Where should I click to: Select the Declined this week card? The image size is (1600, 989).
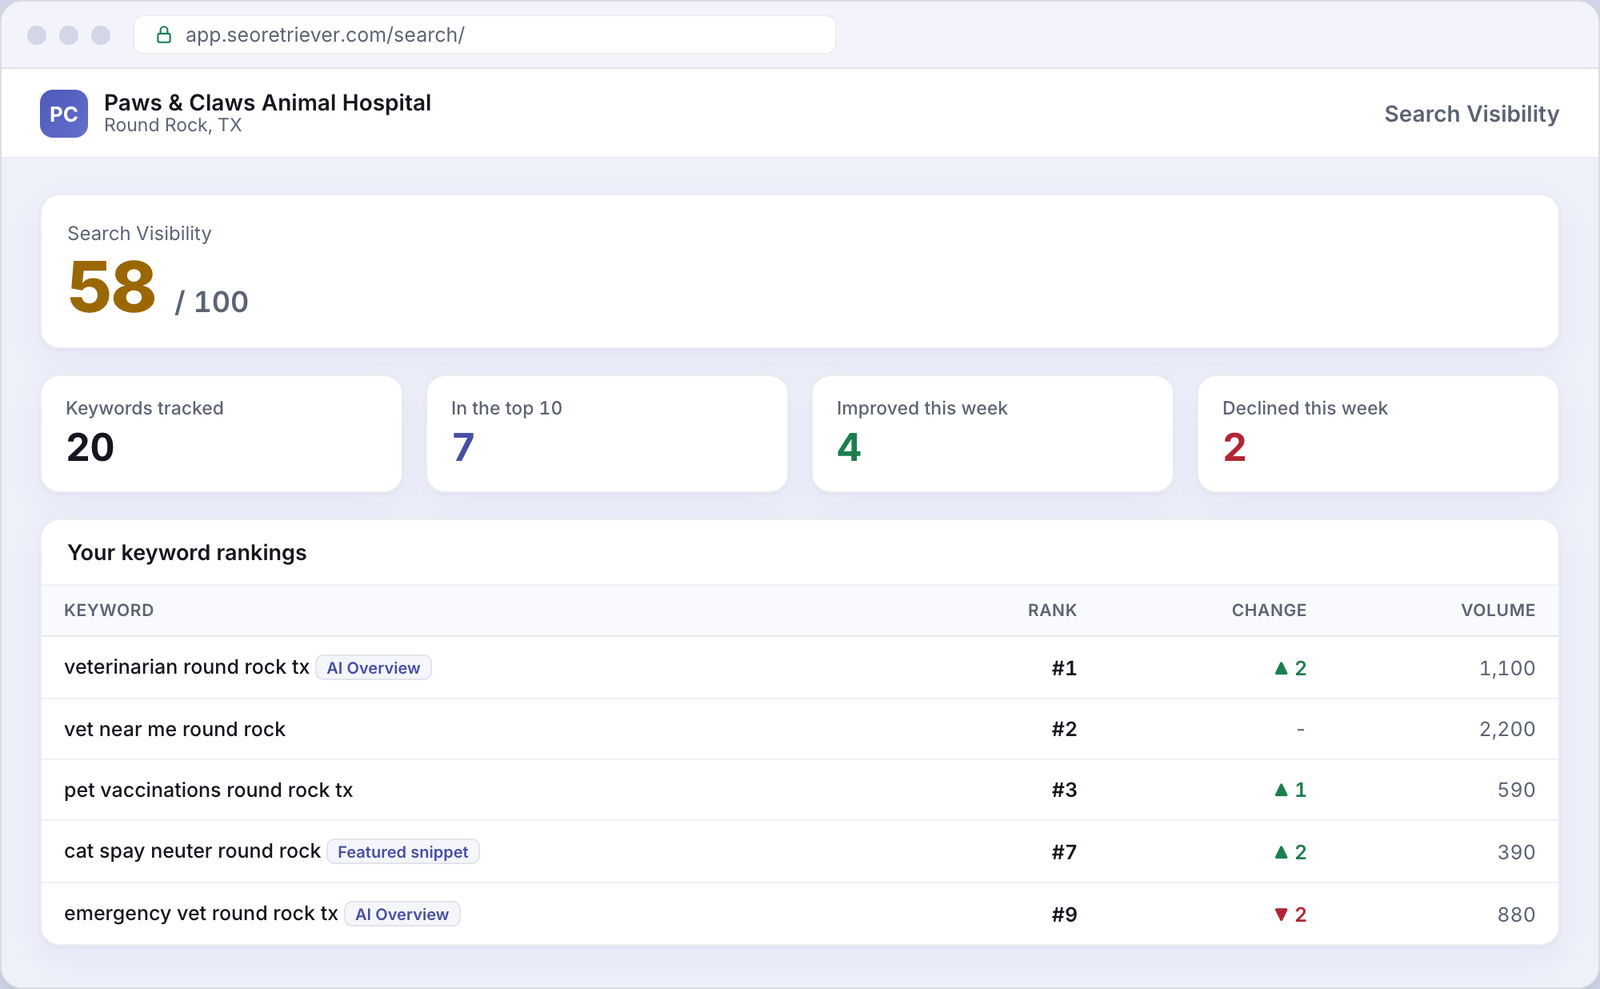(1378, 434)
